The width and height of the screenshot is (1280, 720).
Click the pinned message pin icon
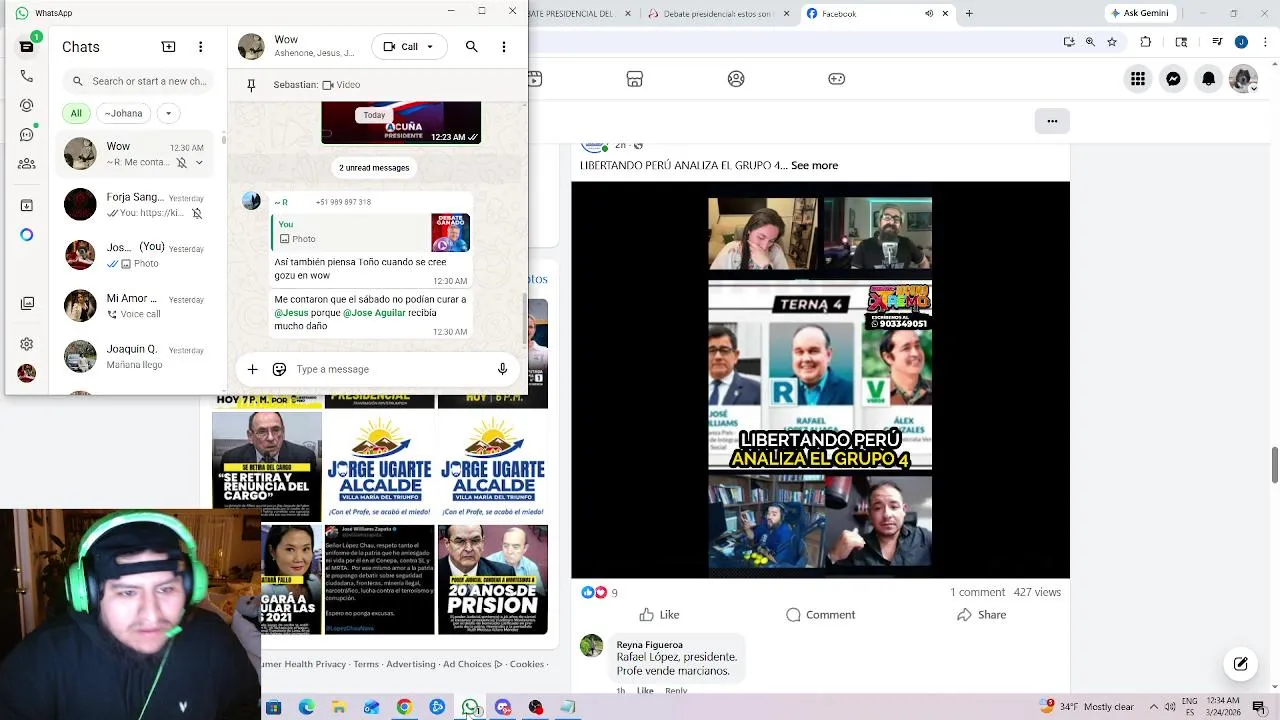(x=251, y=85)
